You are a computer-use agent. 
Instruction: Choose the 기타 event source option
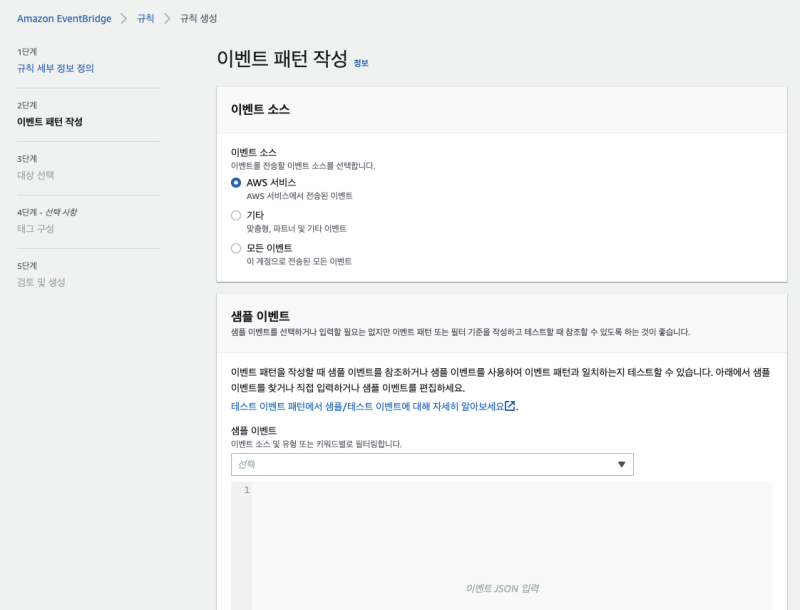(x=236, y=215)
